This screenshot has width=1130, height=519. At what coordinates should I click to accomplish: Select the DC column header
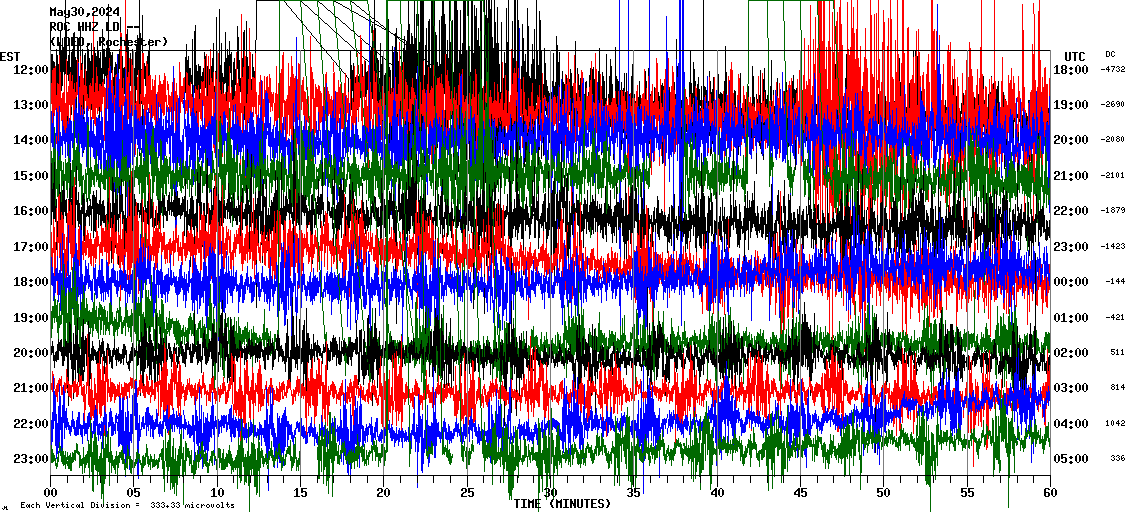[1110, 54]
